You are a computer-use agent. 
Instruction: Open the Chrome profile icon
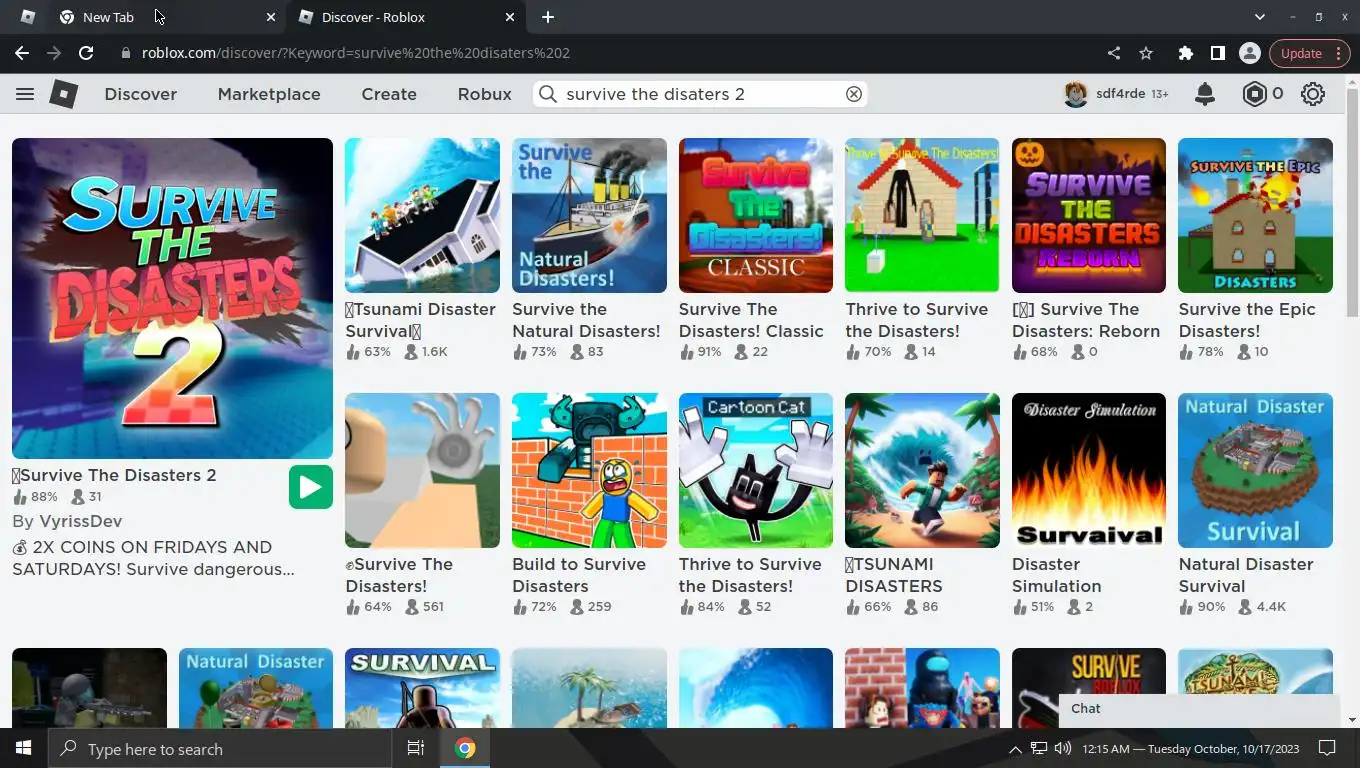[1249, 53]
